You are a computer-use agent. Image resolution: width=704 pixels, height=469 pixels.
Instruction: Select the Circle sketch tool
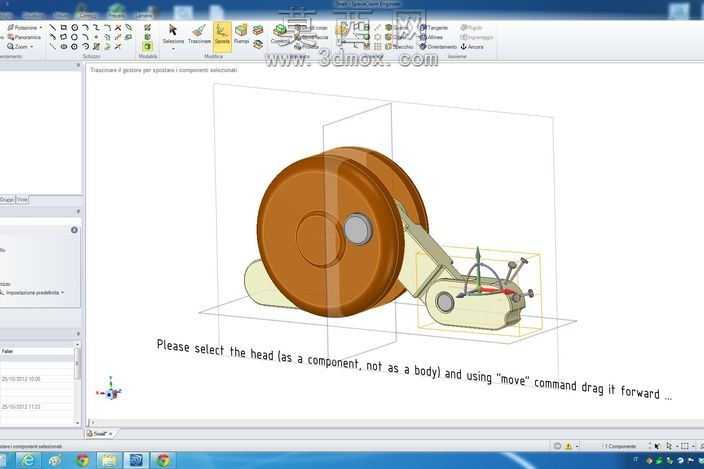click(75, 28)
